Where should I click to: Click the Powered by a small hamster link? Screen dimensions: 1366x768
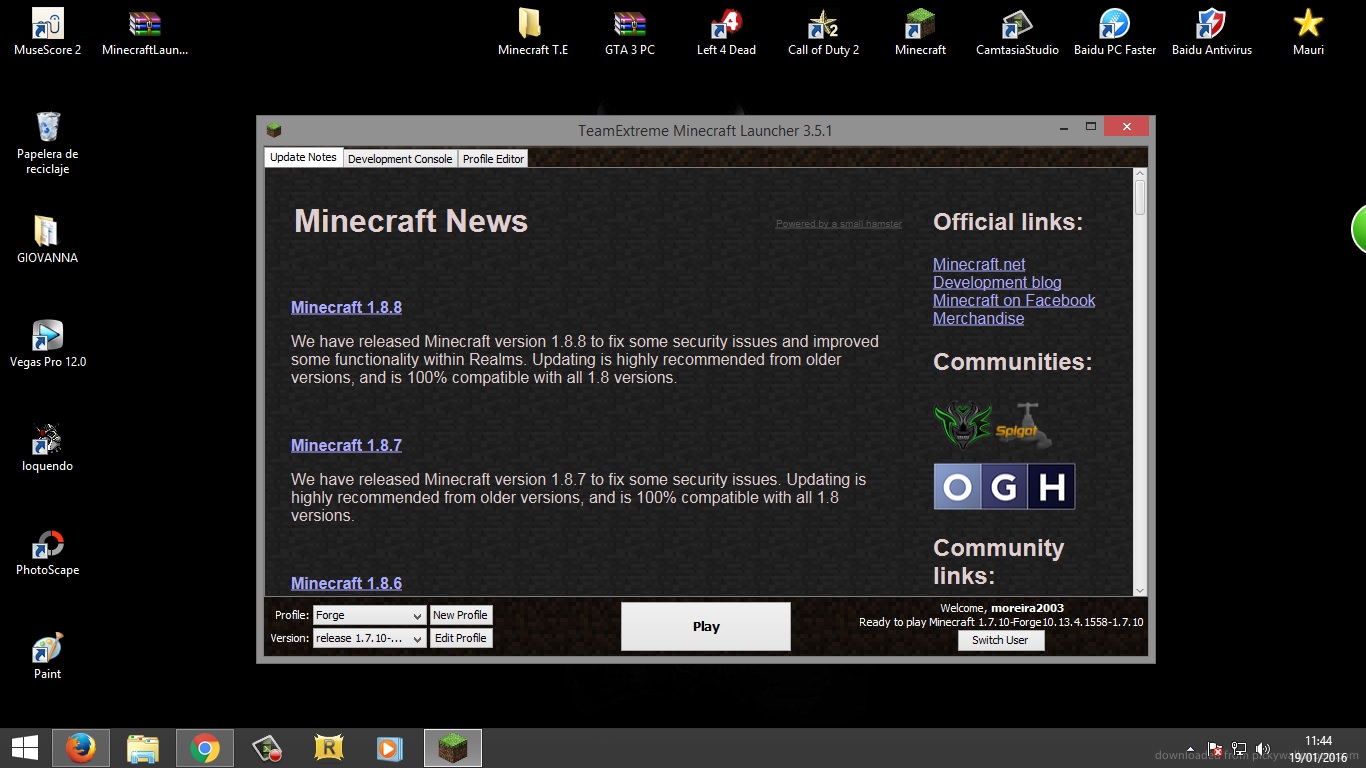click(x=838, y=224)
